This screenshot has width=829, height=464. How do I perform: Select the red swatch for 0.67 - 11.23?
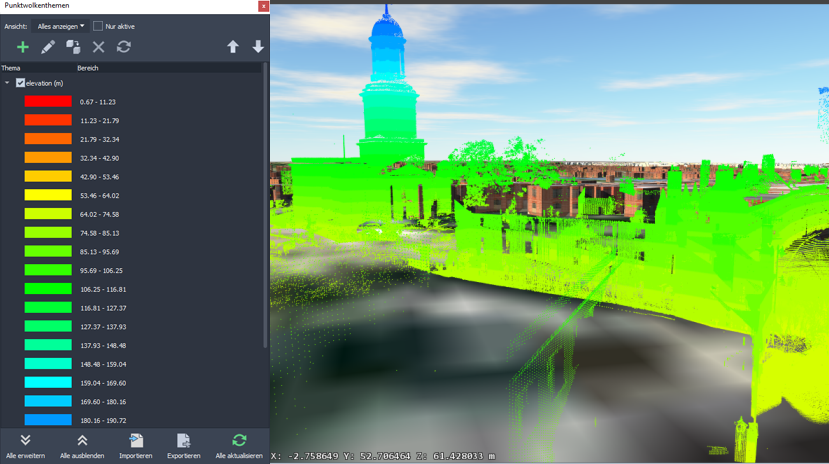click(x=48, y=101)
